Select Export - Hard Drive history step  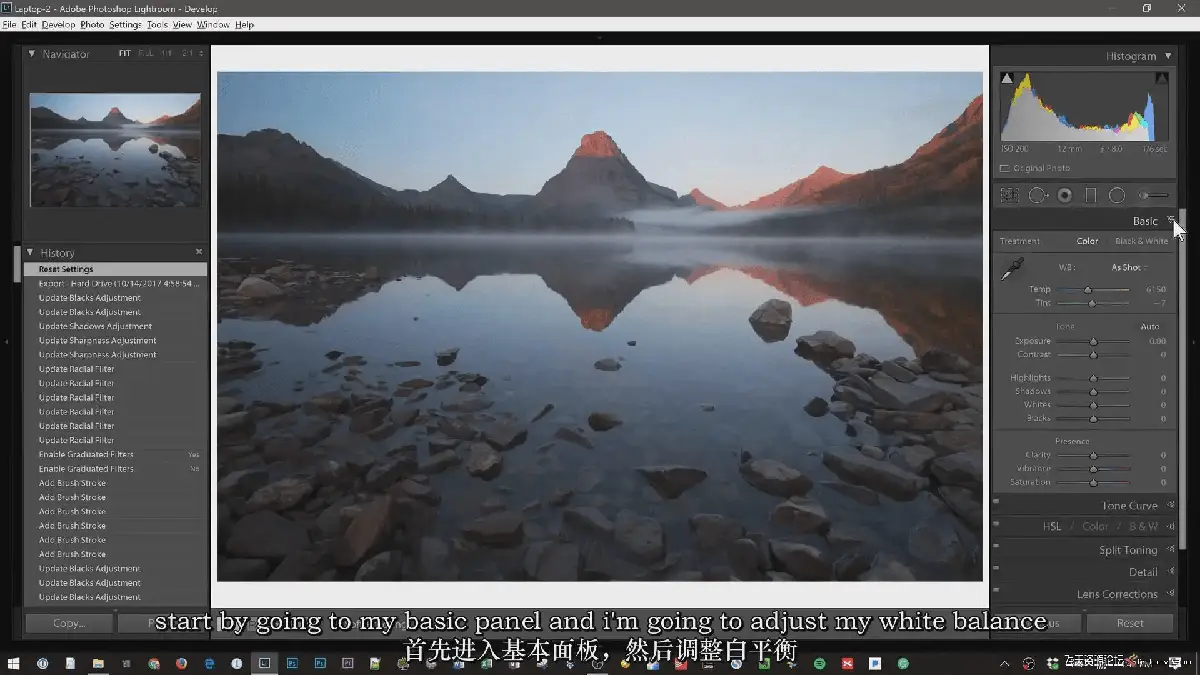tap(115, 284)
